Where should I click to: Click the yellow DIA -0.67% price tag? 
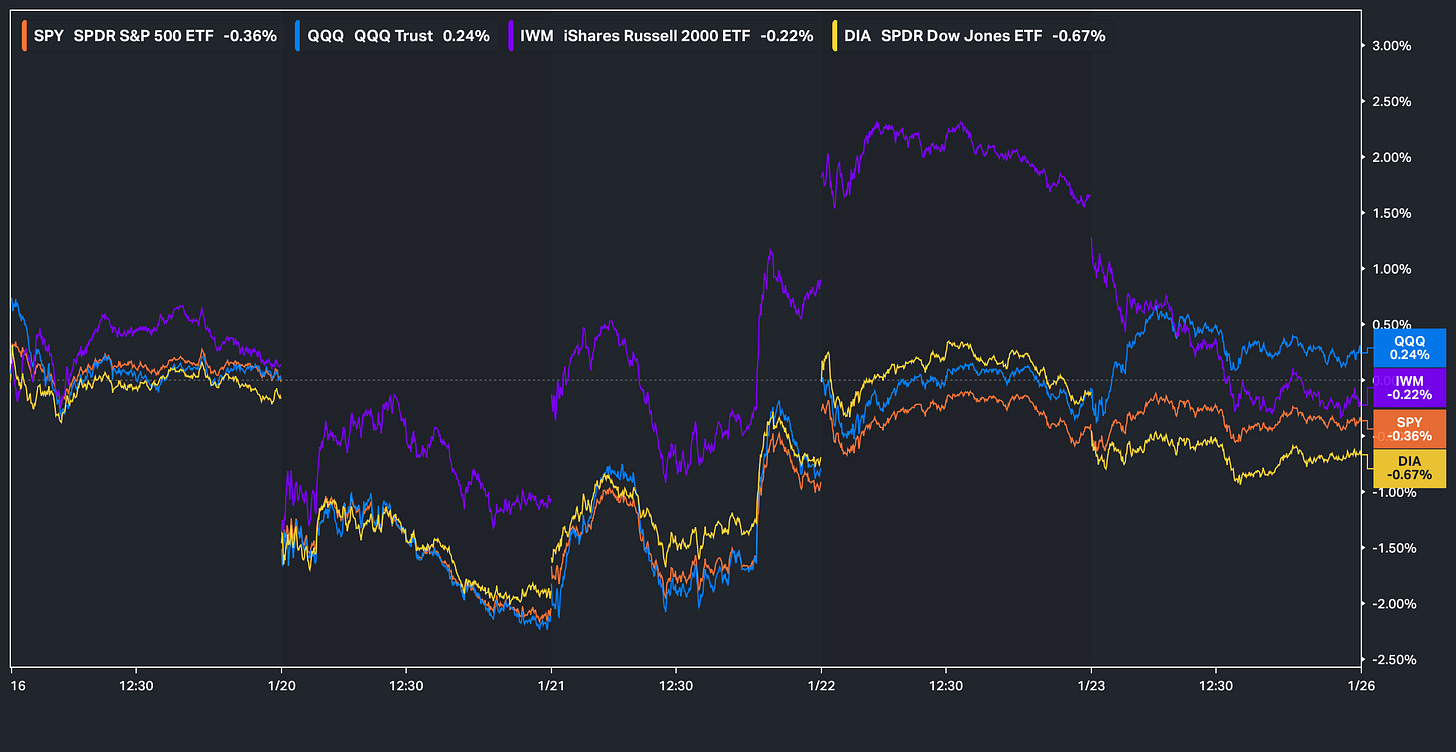[1409, 468]
